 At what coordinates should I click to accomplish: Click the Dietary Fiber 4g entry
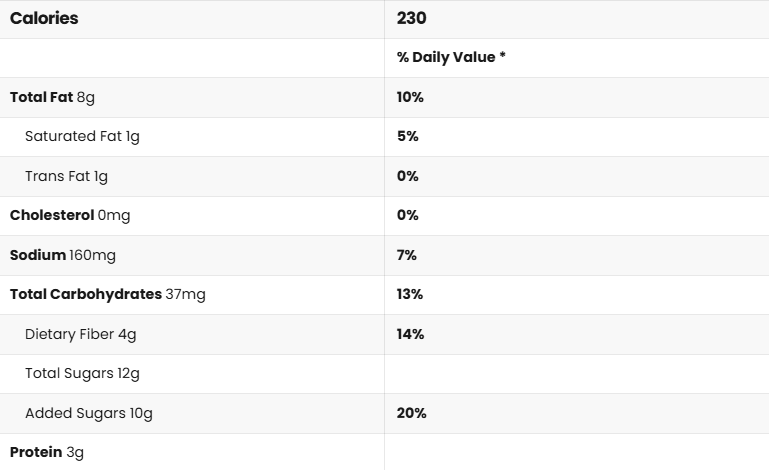[x=81, y=334]
